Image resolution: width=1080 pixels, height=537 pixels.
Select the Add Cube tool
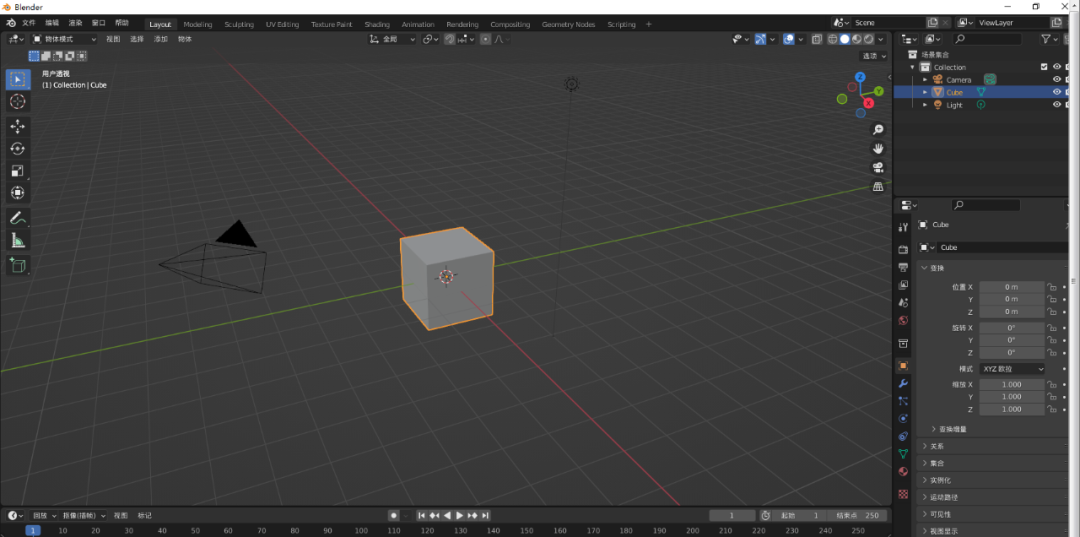(x=18, y=265)
